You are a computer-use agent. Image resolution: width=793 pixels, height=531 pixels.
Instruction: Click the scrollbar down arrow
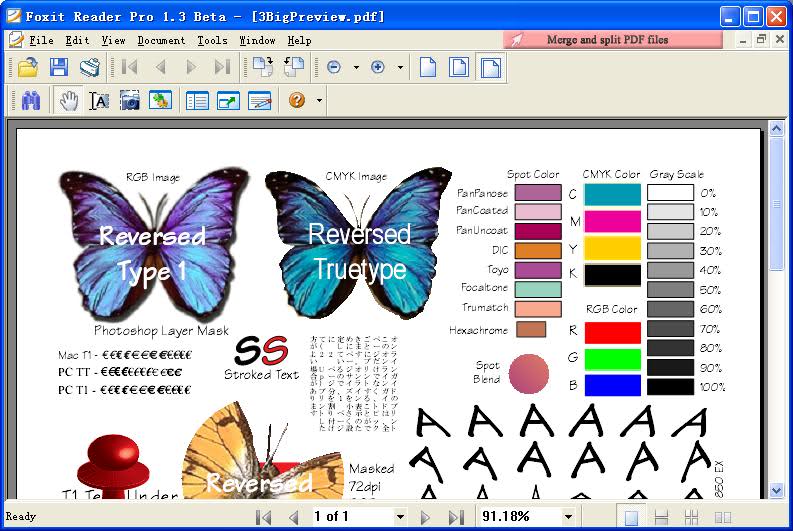[777, 490]
